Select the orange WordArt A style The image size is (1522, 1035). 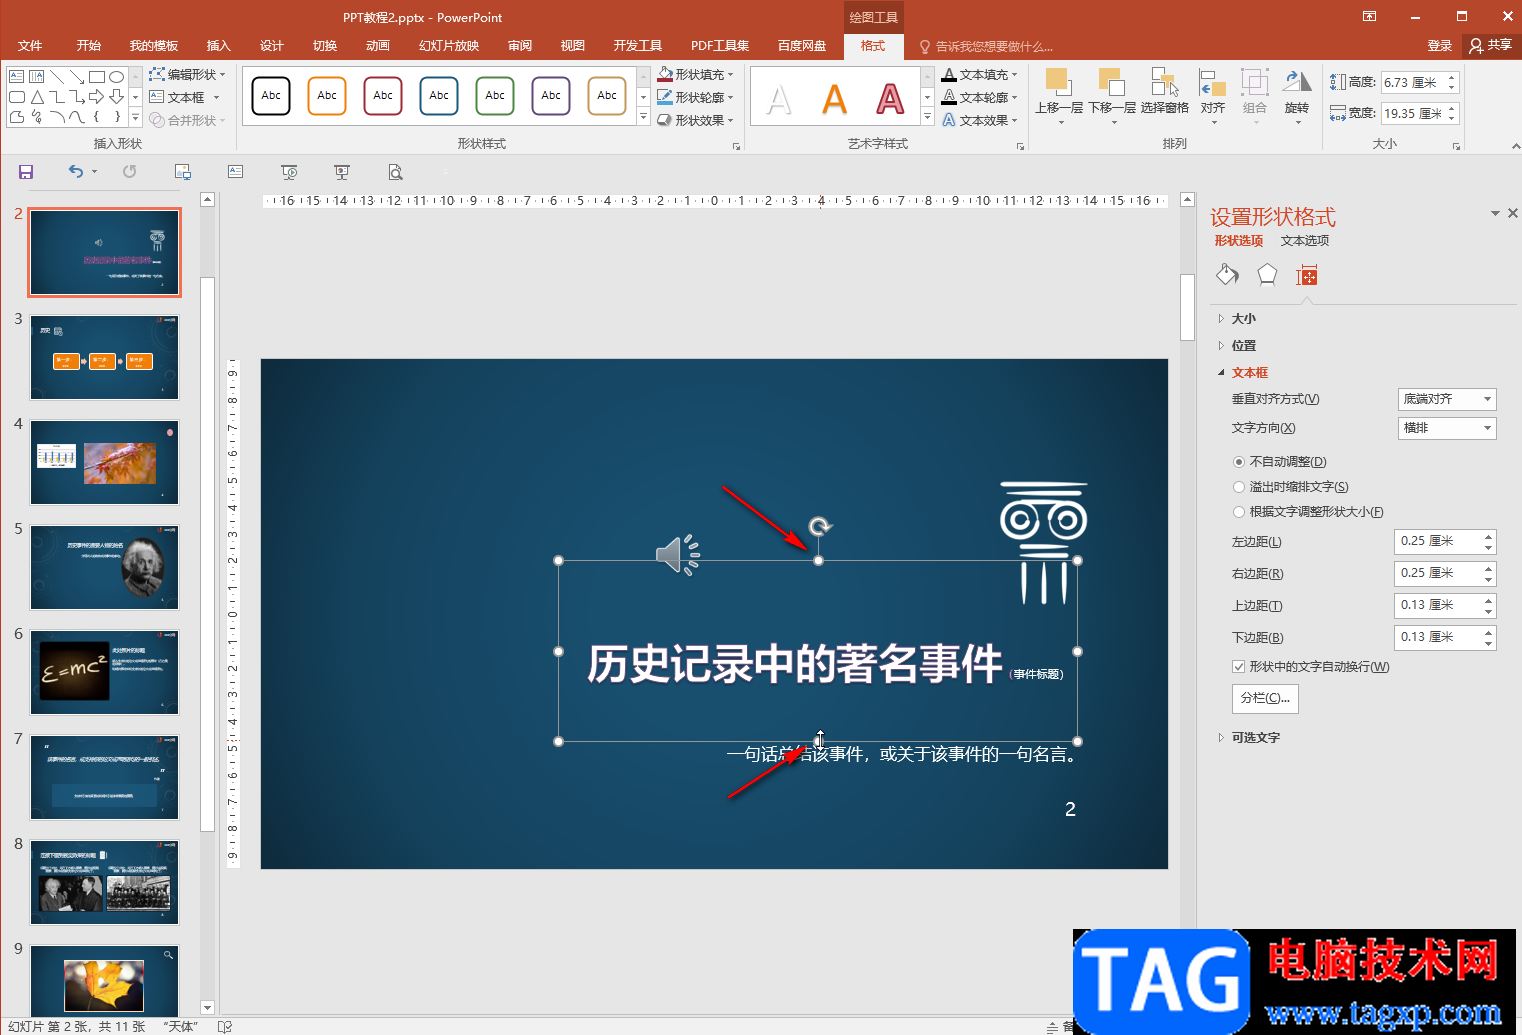(x=834, y=98)
